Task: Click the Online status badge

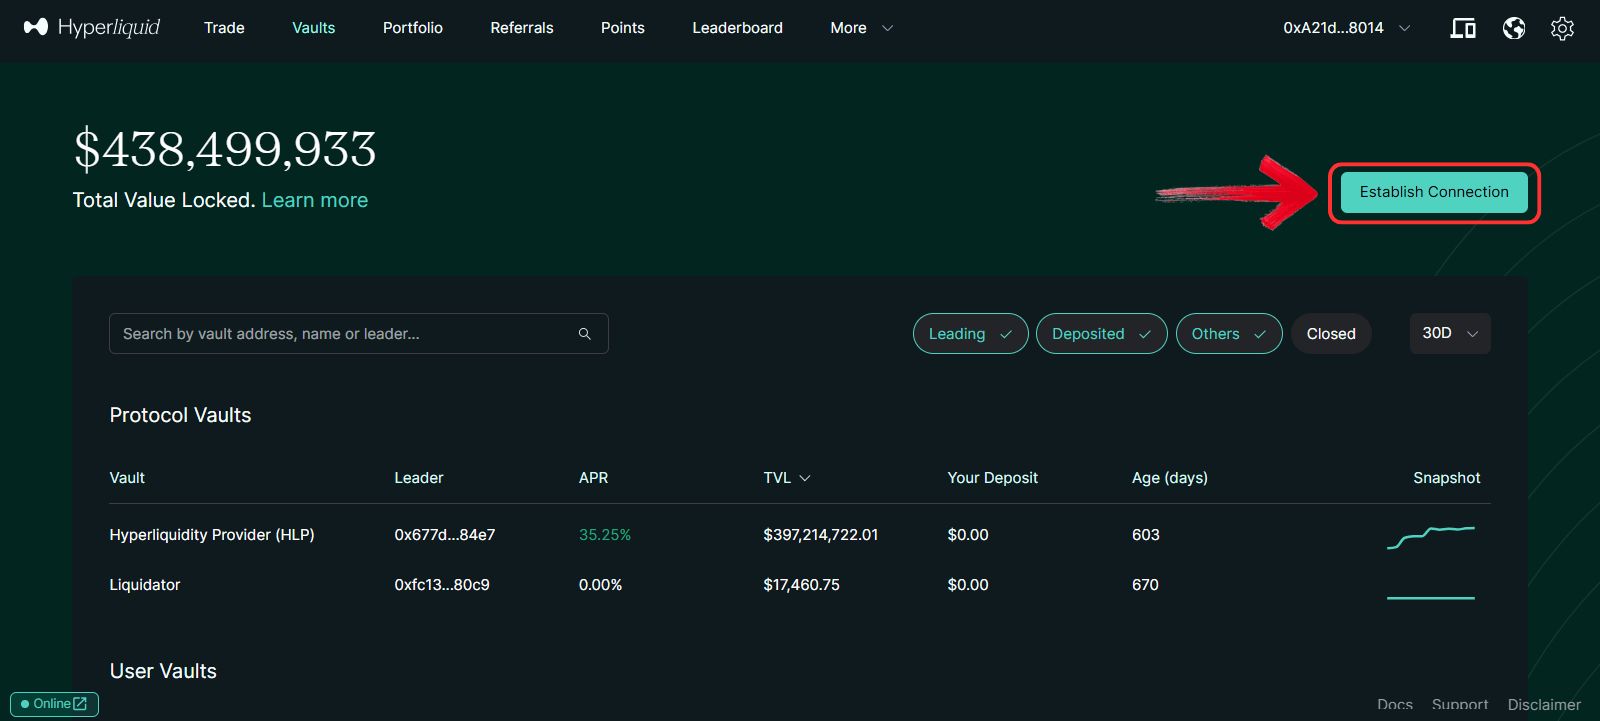Action: pyautogui.click(x=54, y=704)
